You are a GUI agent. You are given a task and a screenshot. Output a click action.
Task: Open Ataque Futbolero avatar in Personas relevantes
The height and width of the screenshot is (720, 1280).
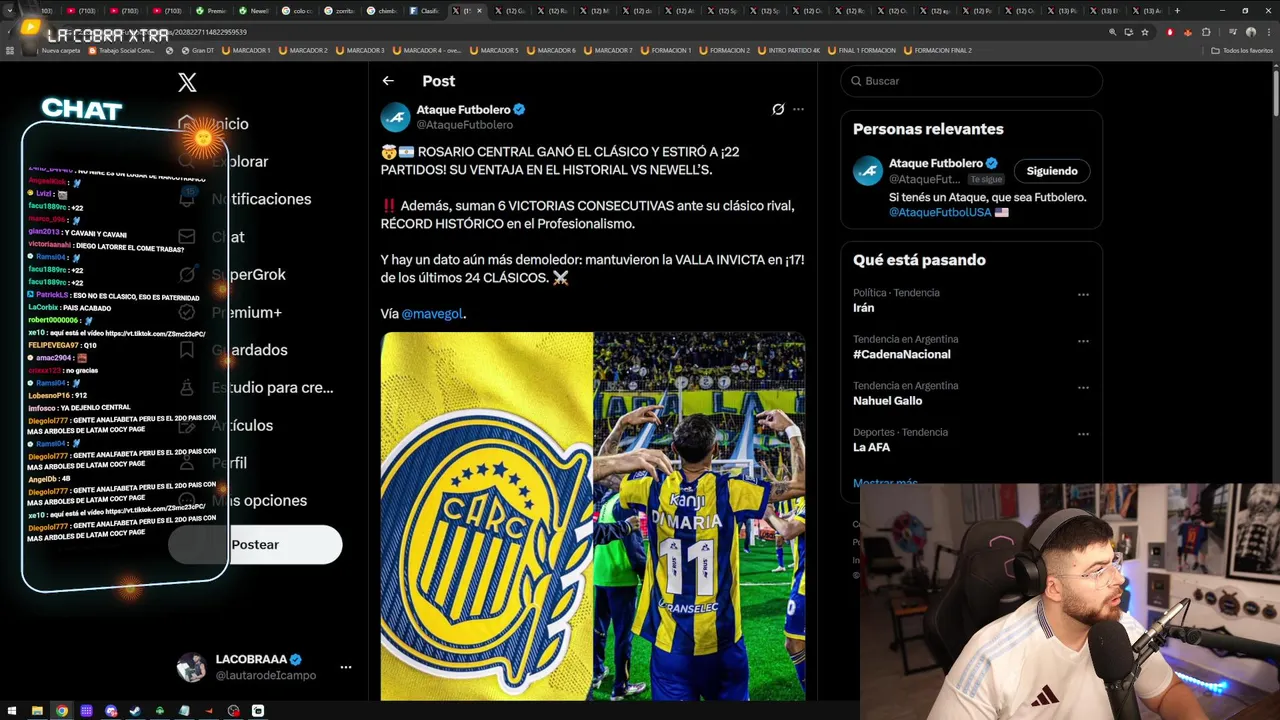pos(868,171)
